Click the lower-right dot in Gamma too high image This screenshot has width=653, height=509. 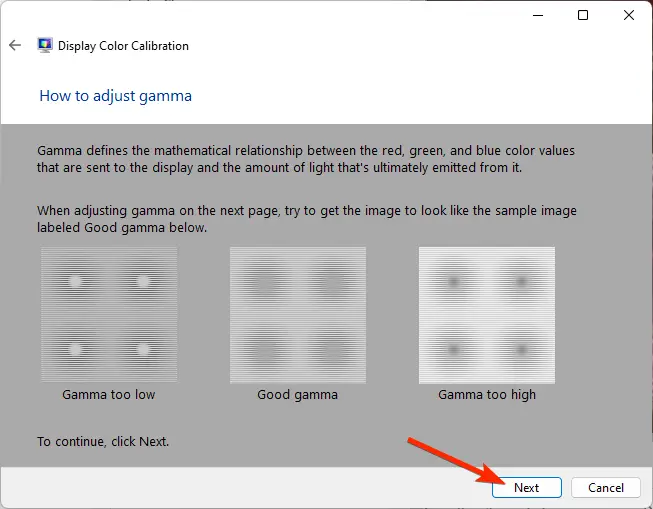(x=521, y=349)
